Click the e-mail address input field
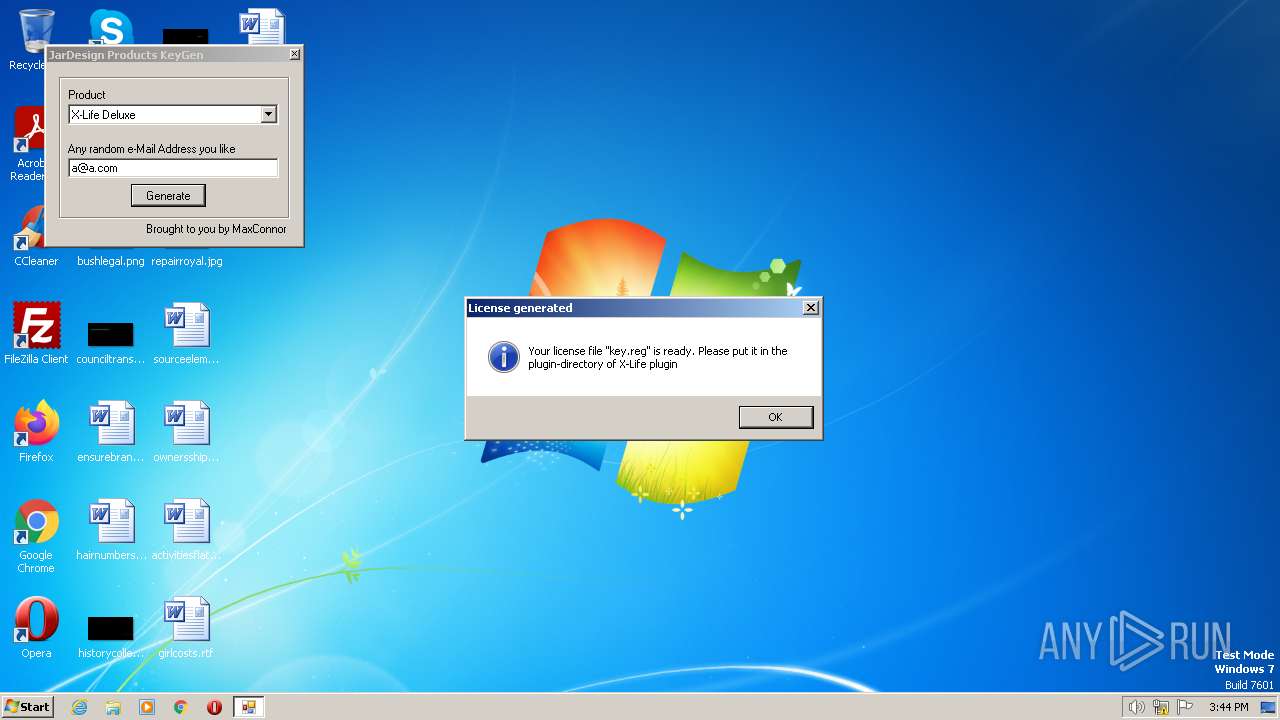 point(172,168)
